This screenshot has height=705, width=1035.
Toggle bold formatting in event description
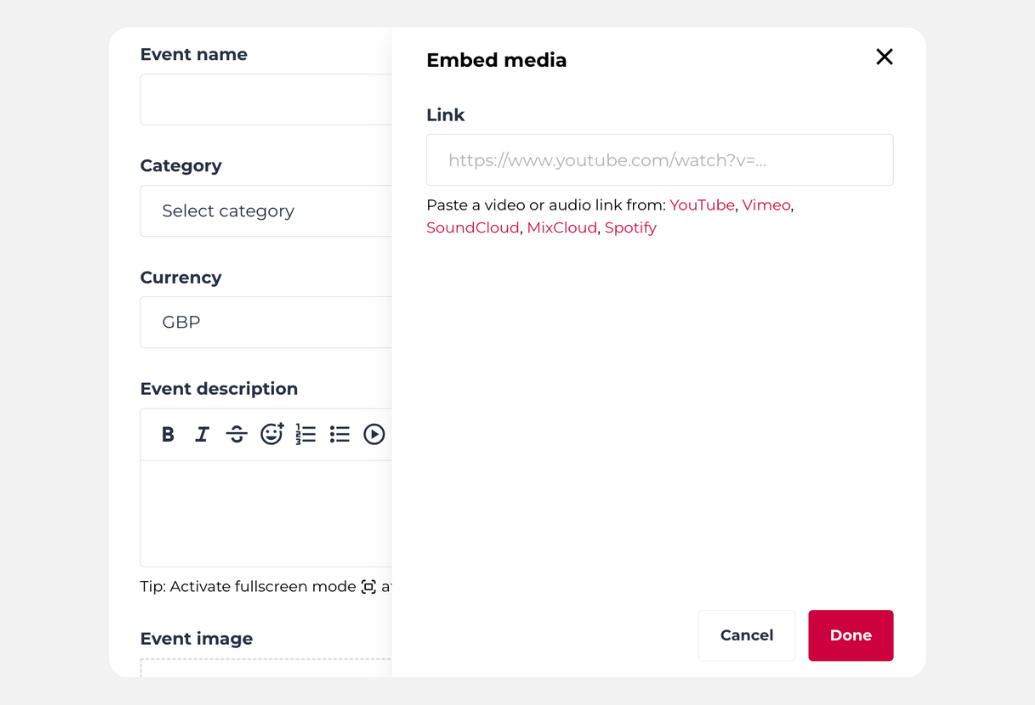(167, 433)
